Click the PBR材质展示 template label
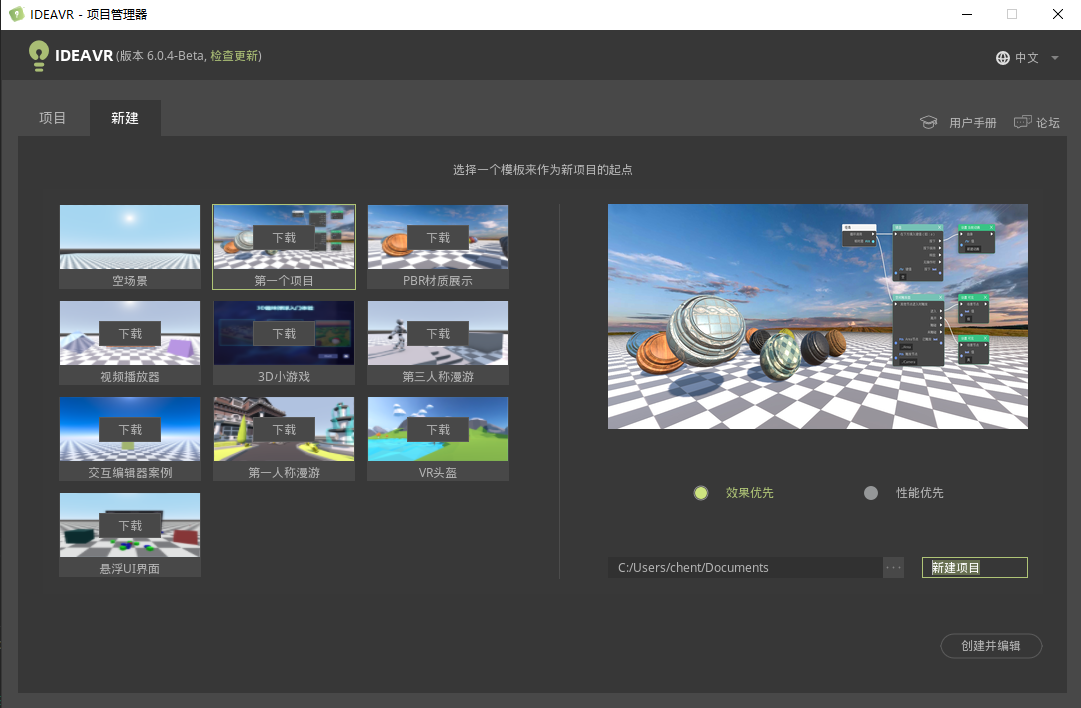Screen dimensions: 1081x708 tap(438, 281)
